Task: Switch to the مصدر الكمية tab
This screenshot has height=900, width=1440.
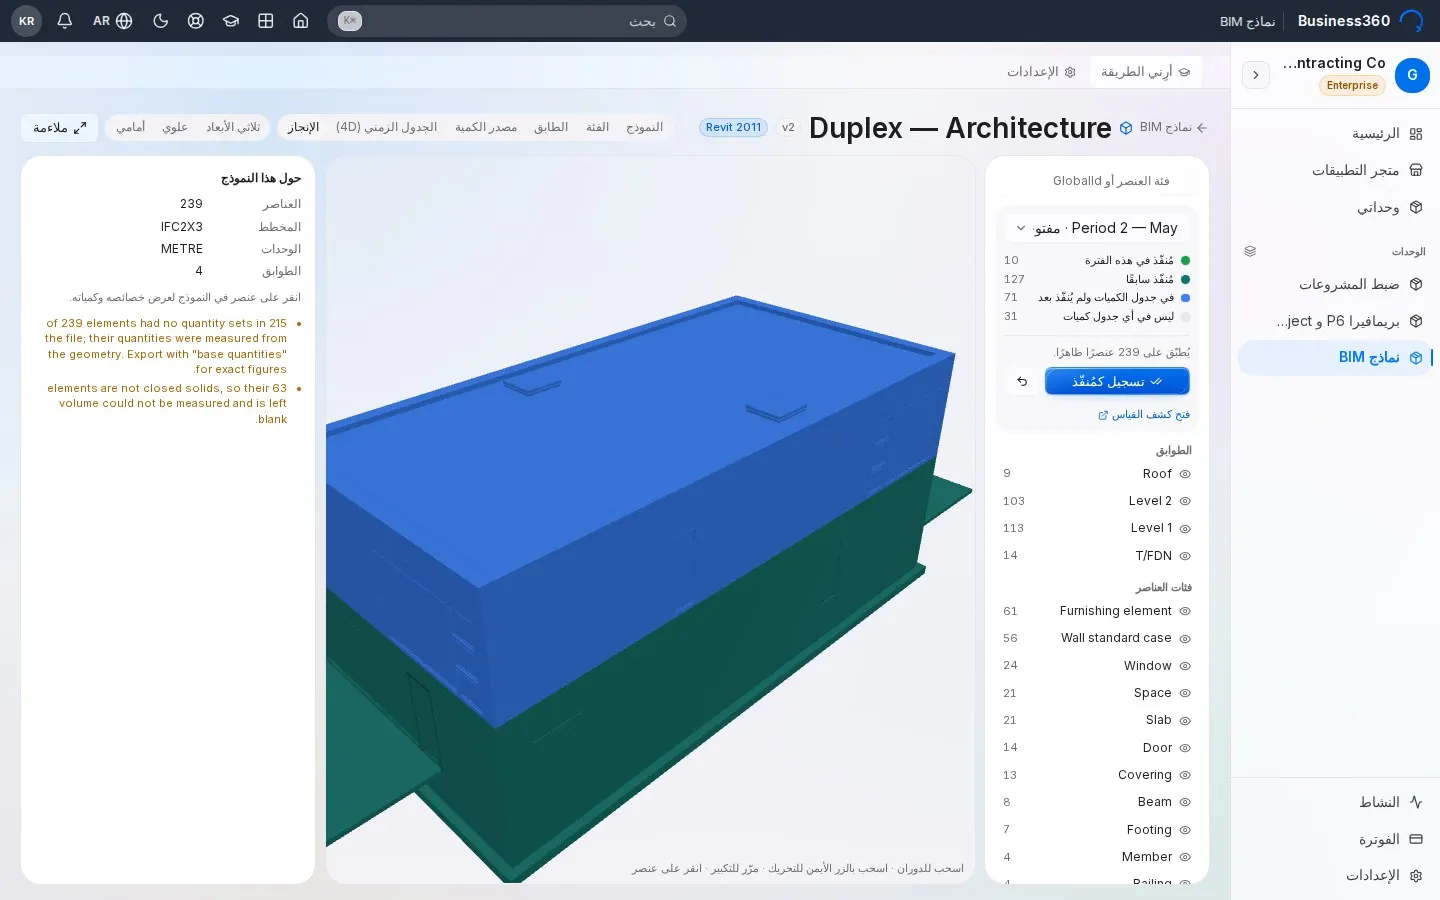Action: [x=486, y=127]
